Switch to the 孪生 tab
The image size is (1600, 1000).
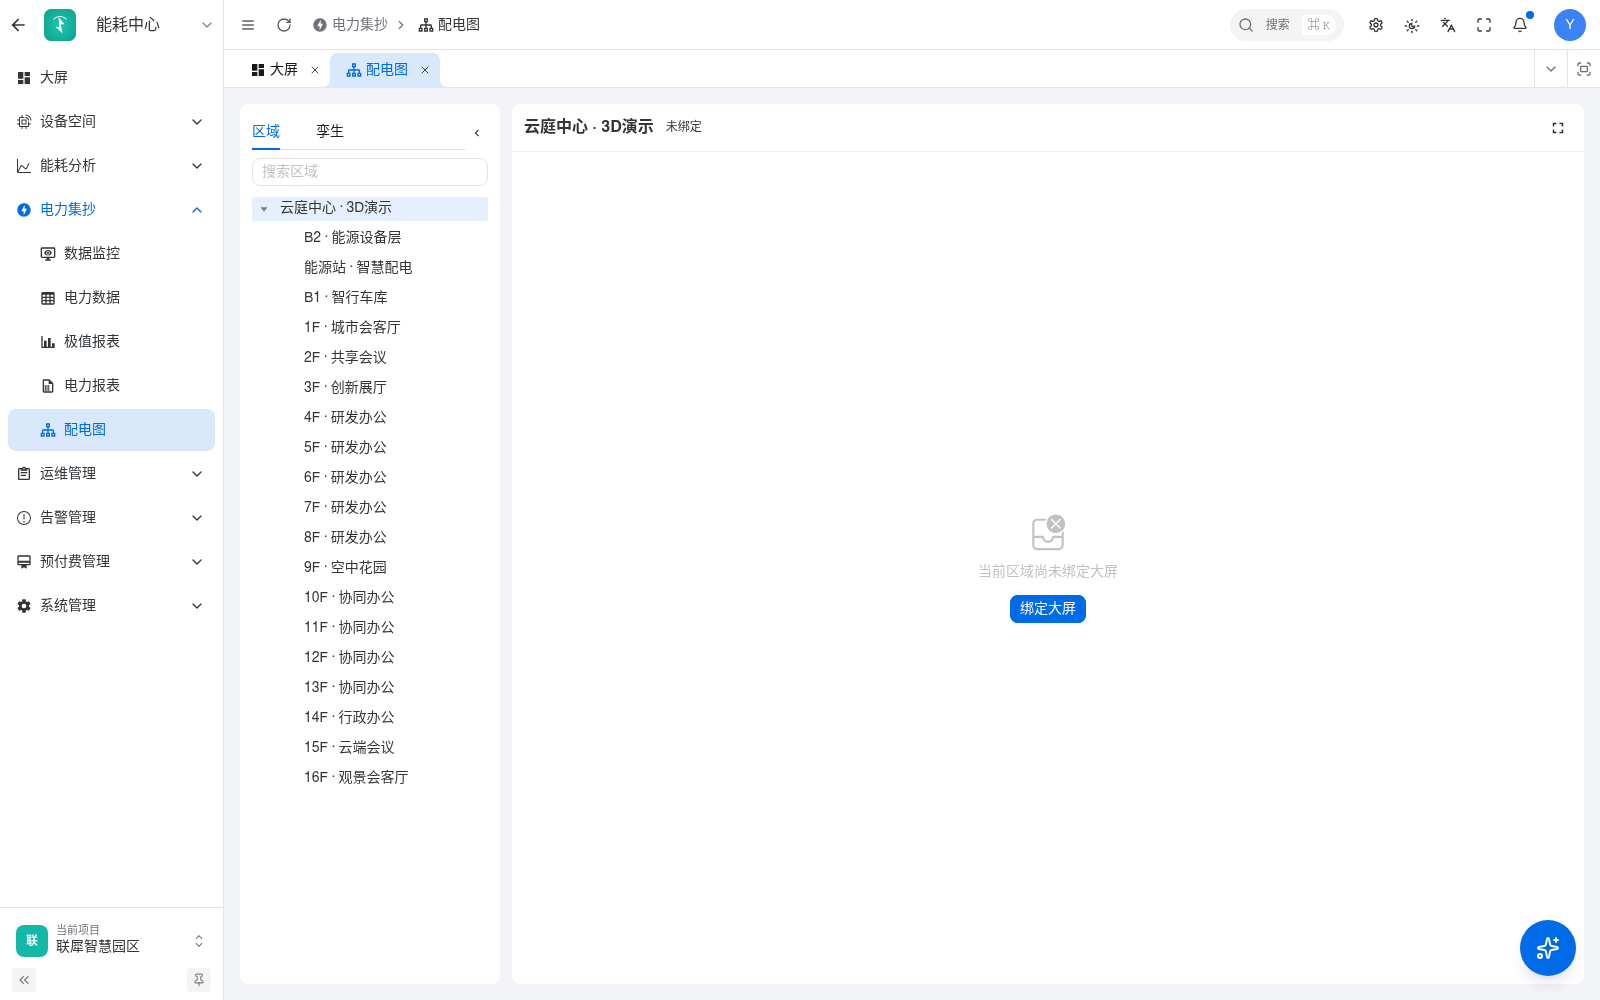[330, 131]
